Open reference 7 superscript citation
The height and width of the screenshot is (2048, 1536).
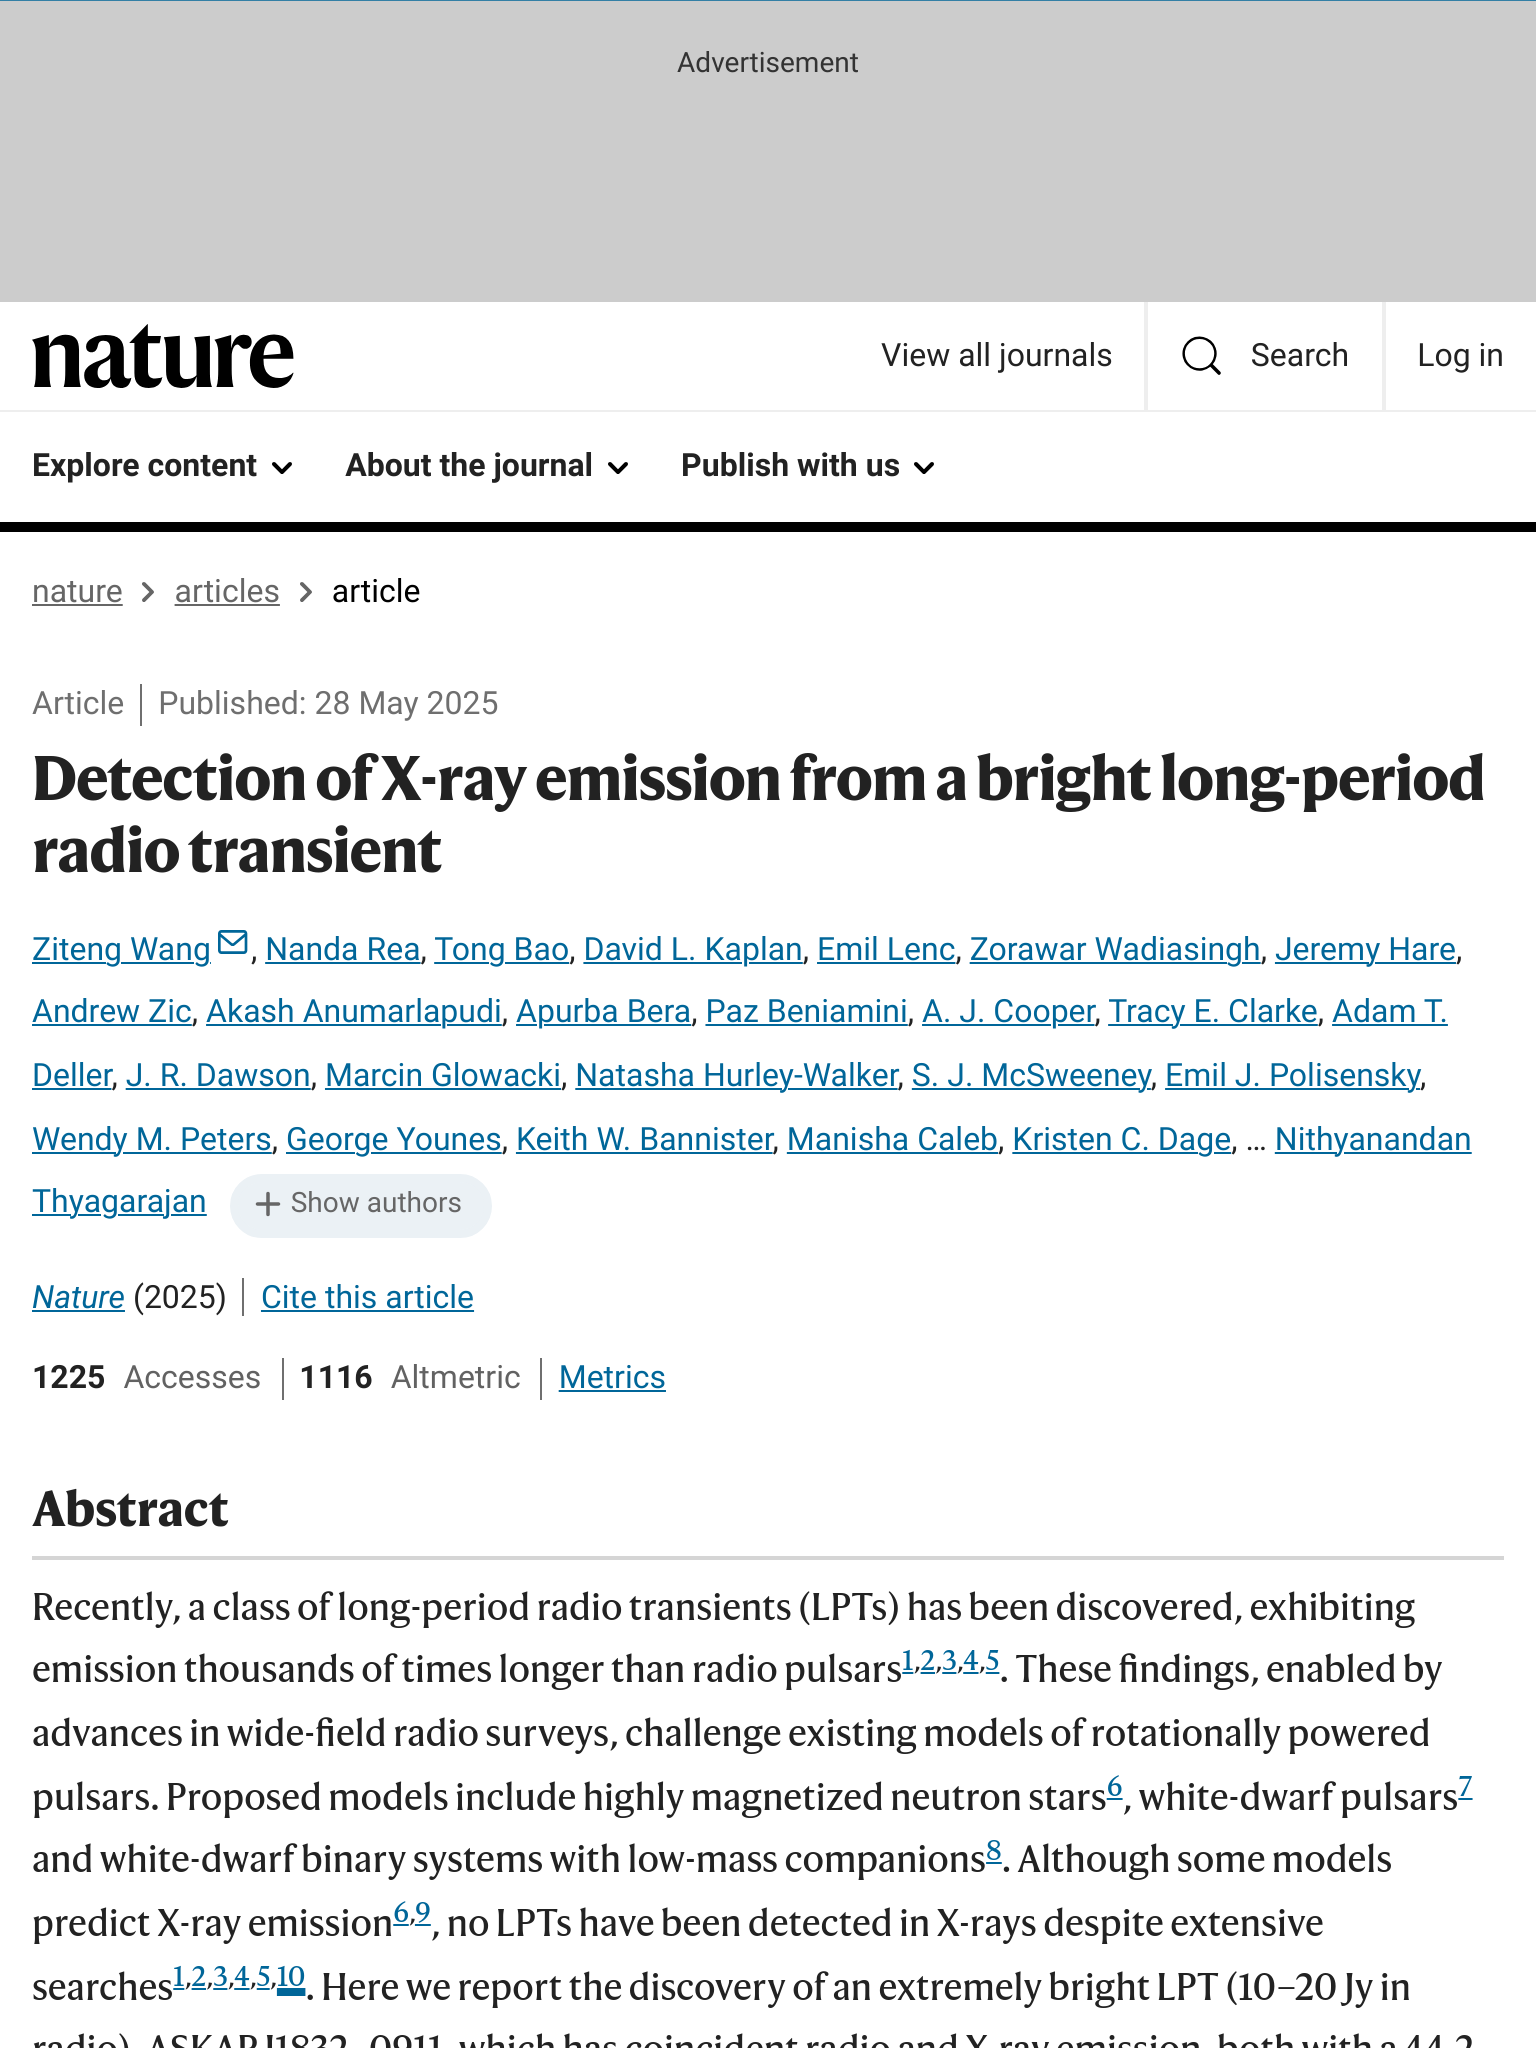[x=1465, y=1786]
